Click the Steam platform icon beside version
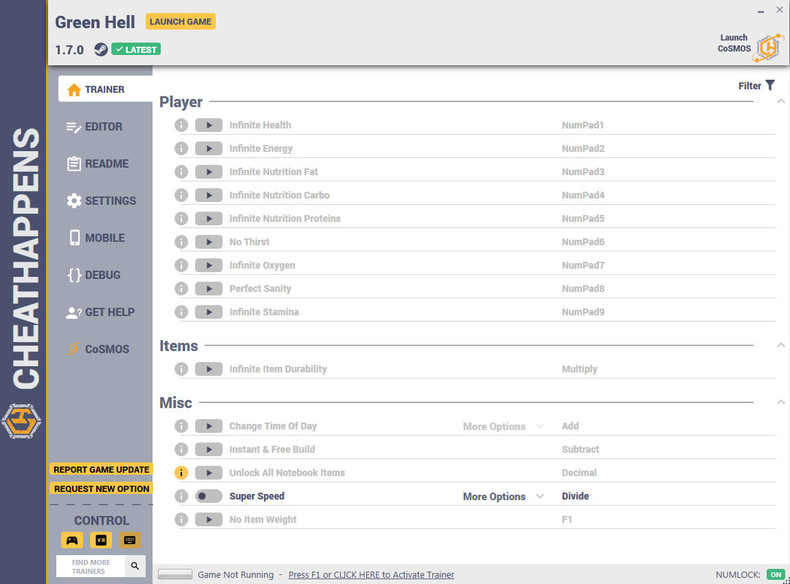Image resolution: width=790 pixels, height=584 pixels. coord(101,49)
